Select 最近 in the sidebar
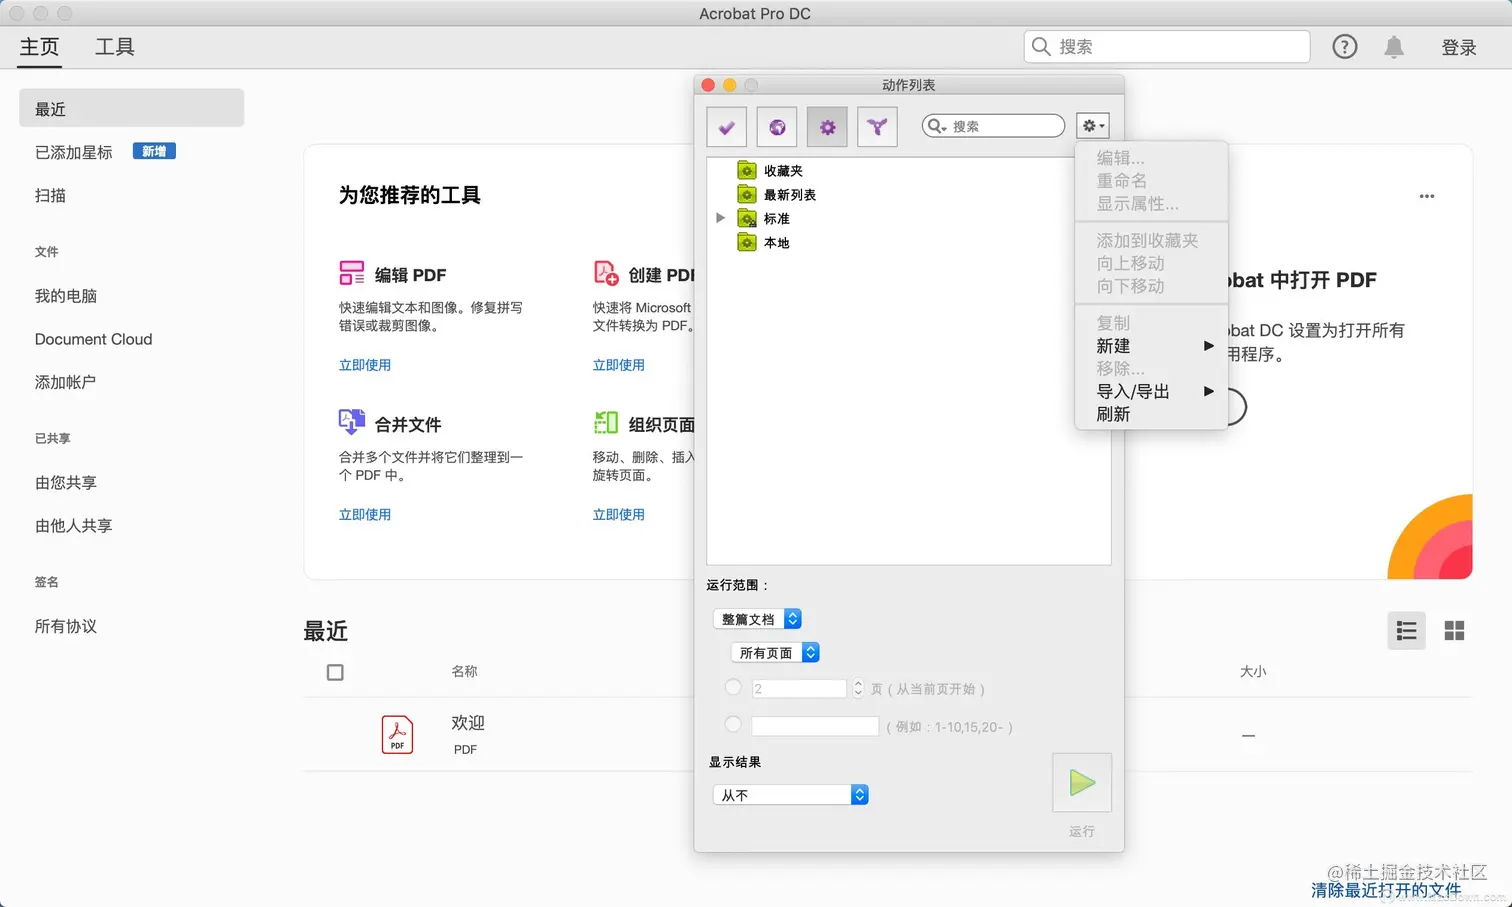The height and width of the screenshot is (907, 1512). click(131, 108)
